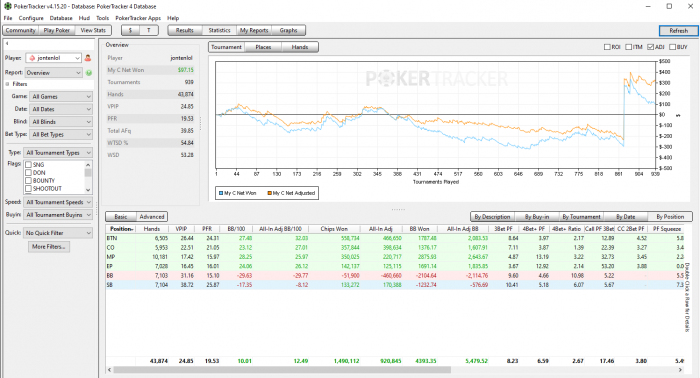Click the horizontal scrollbar right arrow

coord(680,370)
